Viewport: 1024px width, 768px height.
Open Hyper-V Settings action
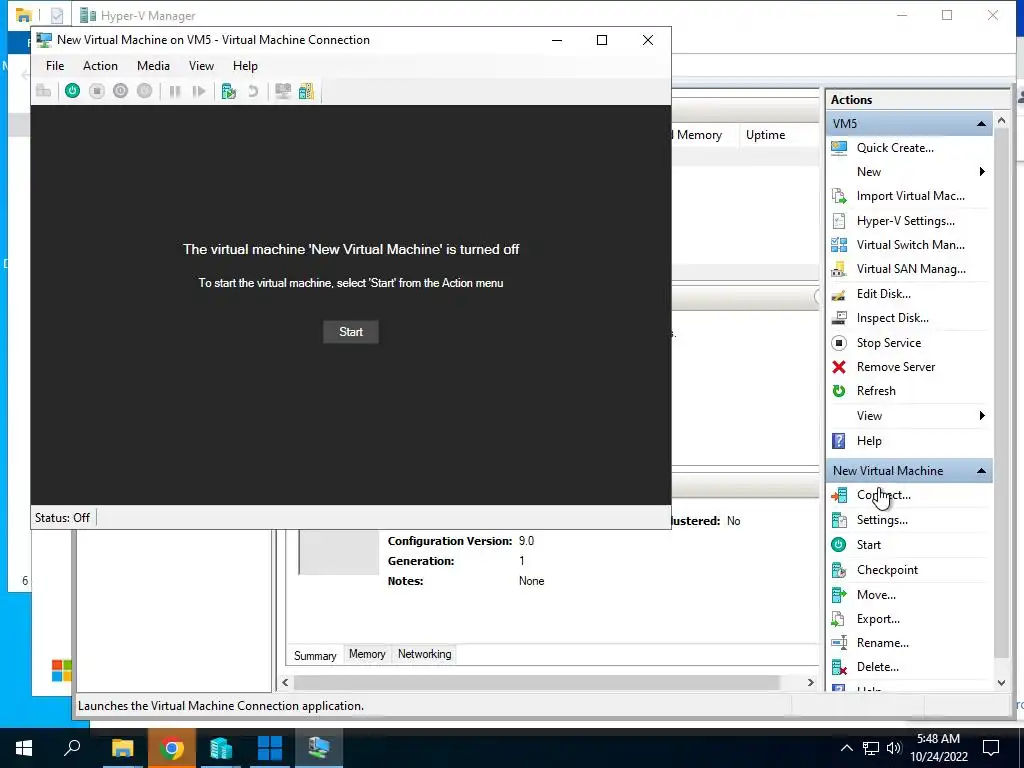pyautogui.click(x=905, y=221)
